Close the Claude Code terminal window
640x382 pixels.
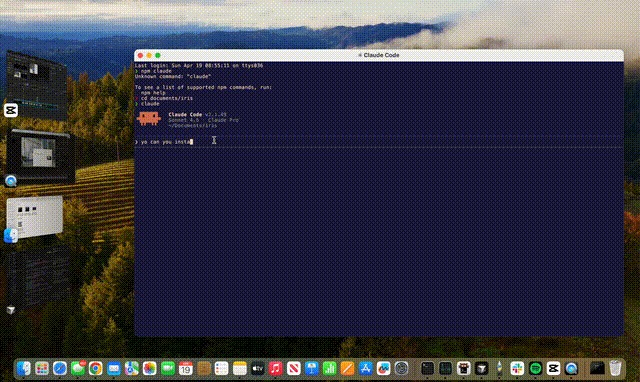140,56
